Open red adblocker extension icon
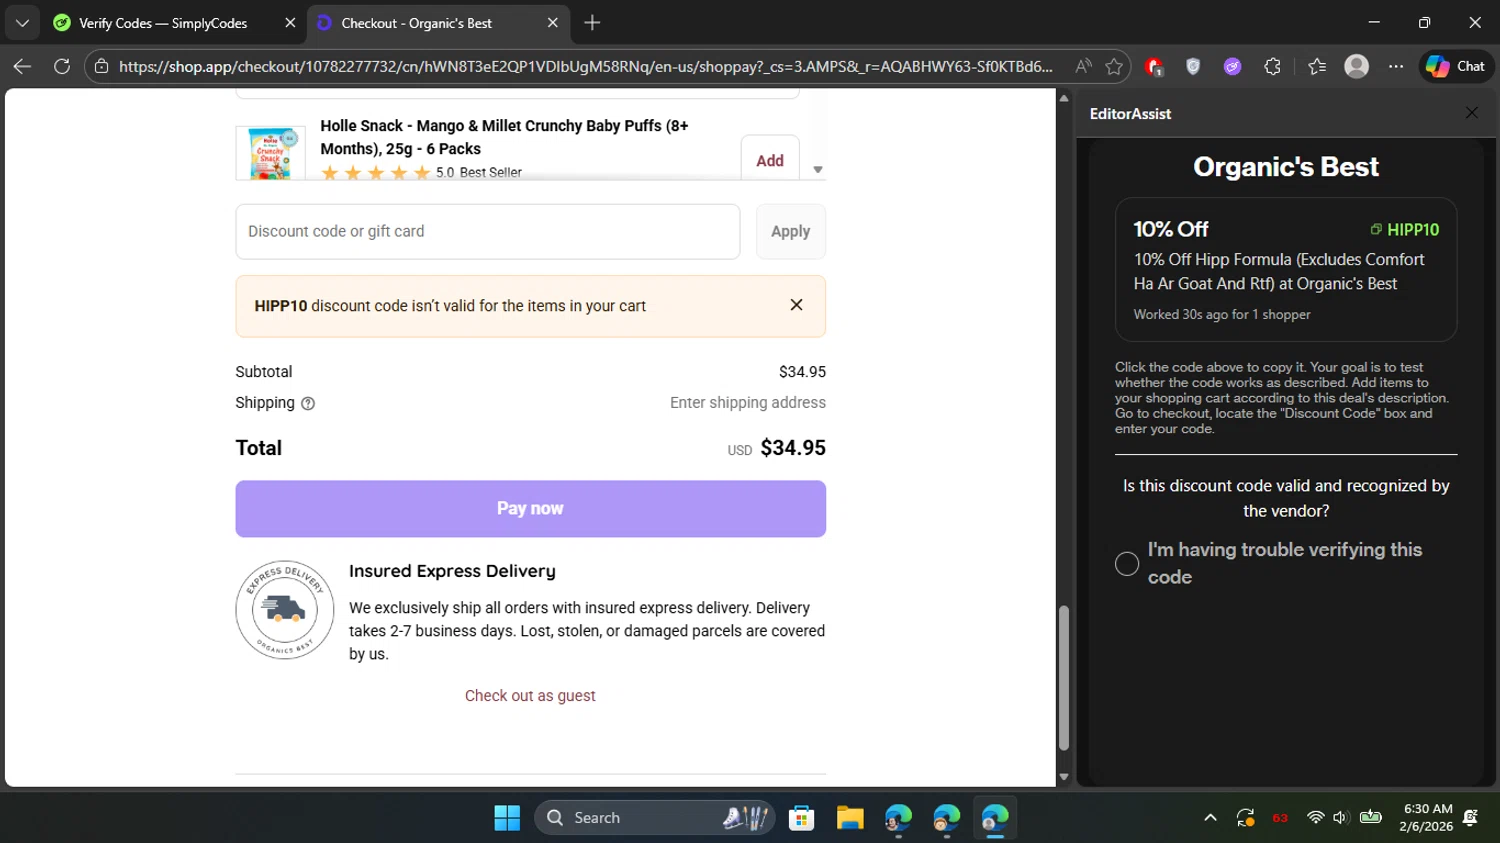Image resolution: width=1500 pixels, height=843 pixels. coord(1154,66)
